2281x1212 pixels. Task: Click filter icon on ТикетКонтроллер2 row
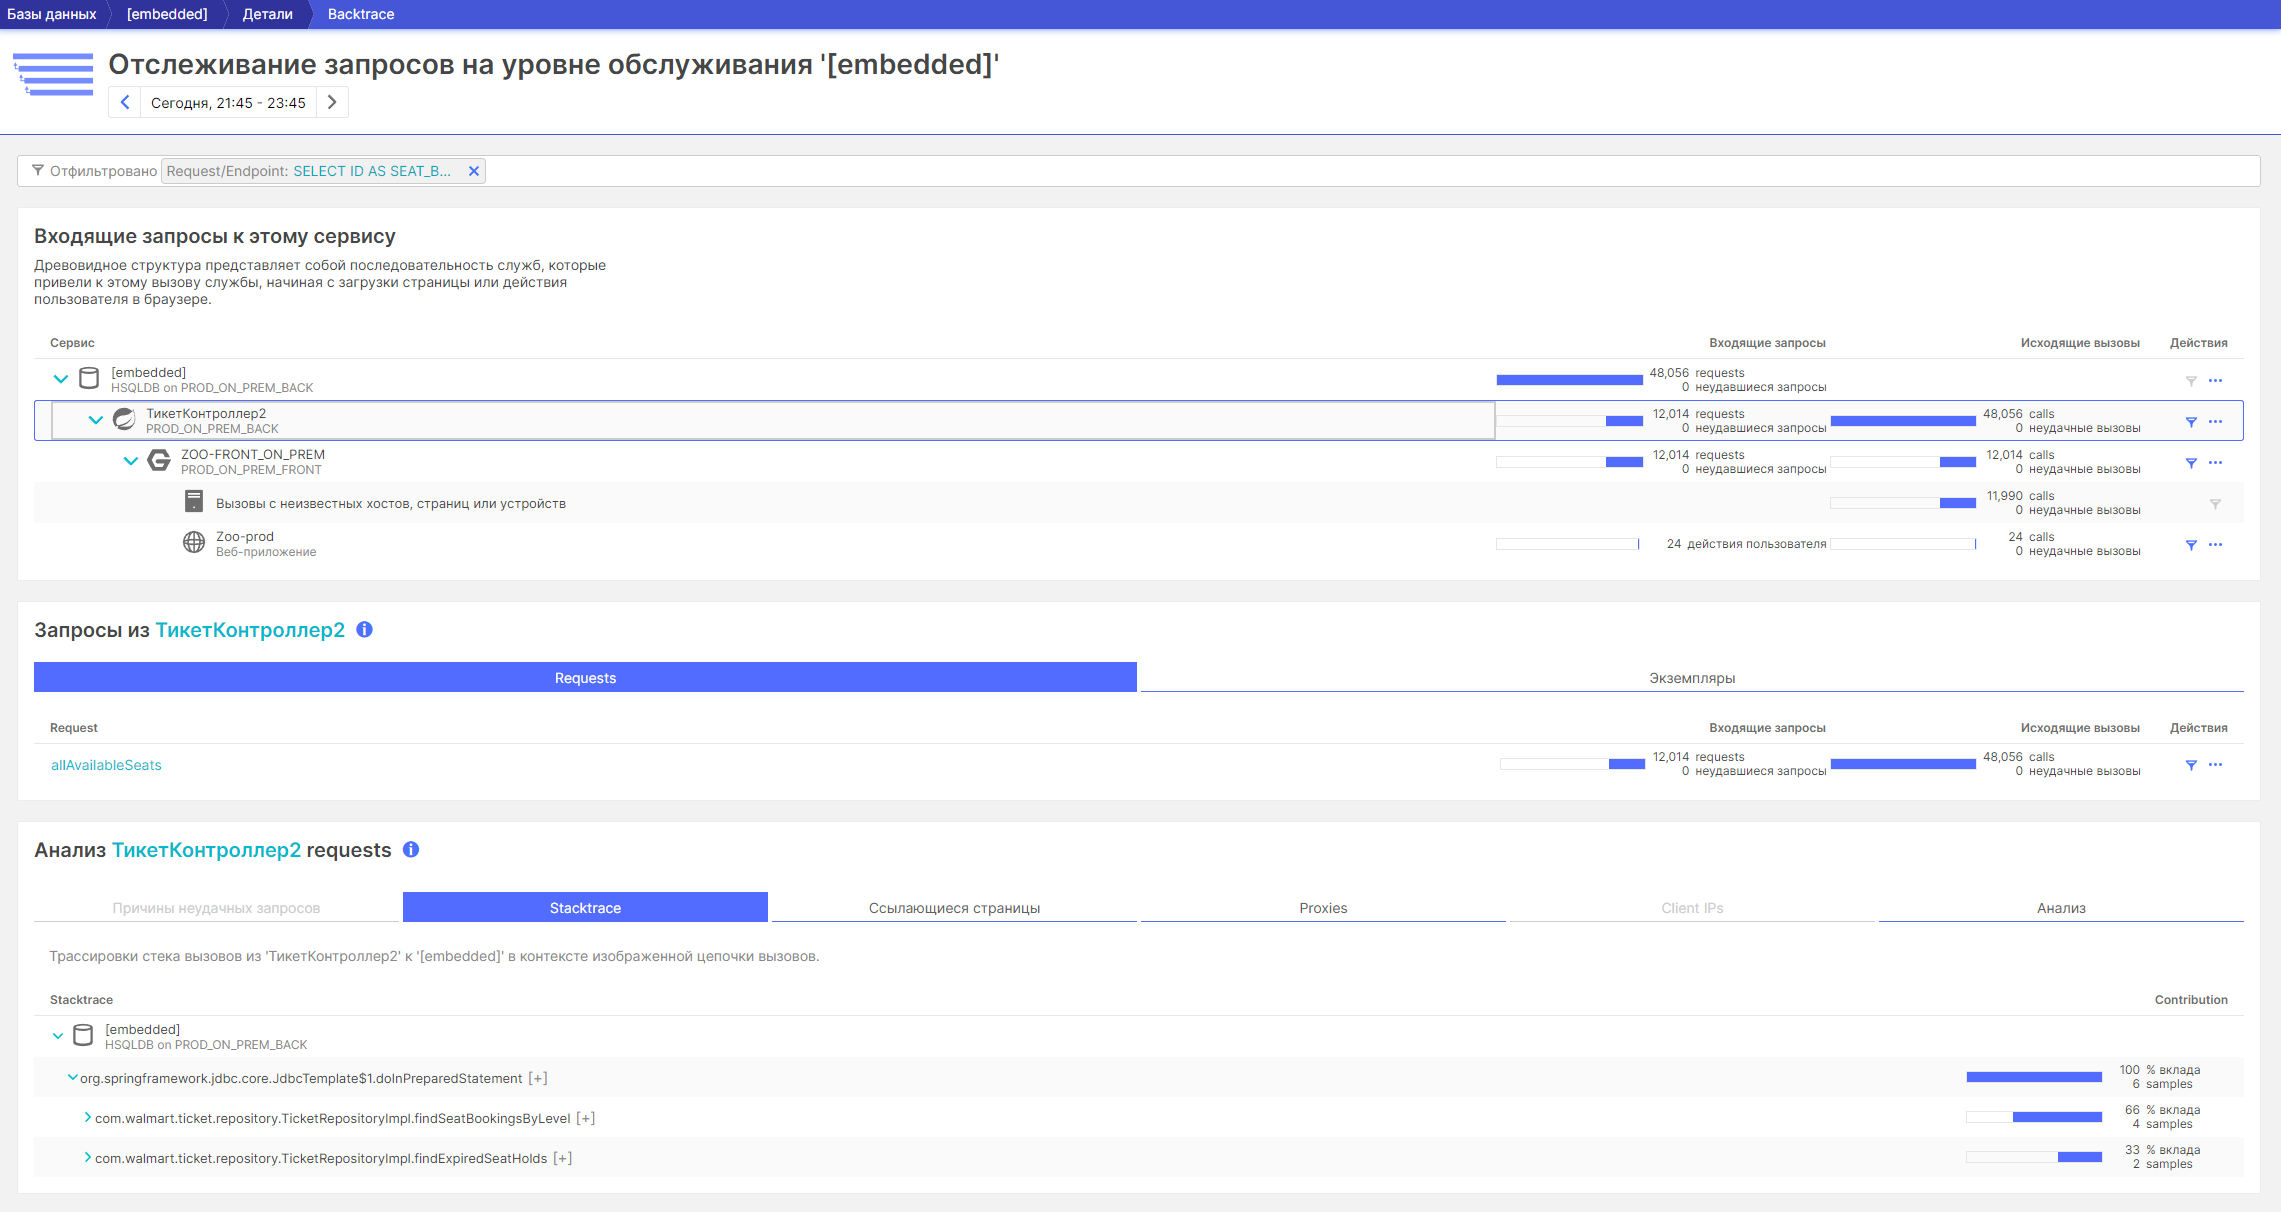point(2190,422)
